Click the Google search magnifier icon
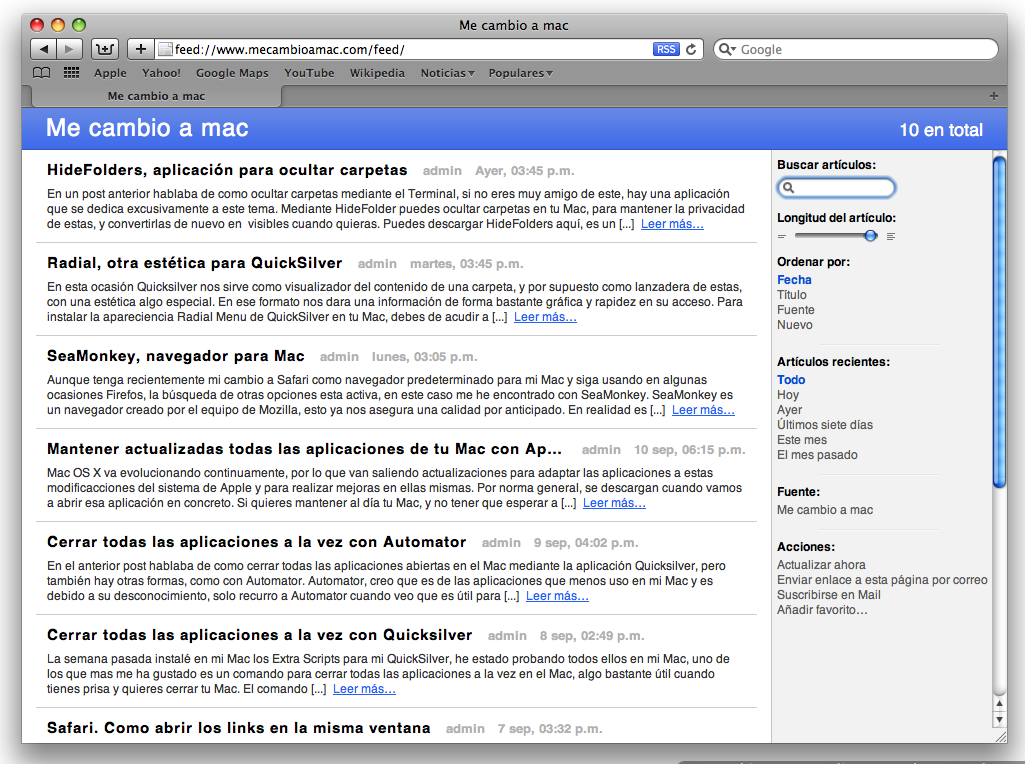The image size is (1025, 764). [x=726, y=49]
